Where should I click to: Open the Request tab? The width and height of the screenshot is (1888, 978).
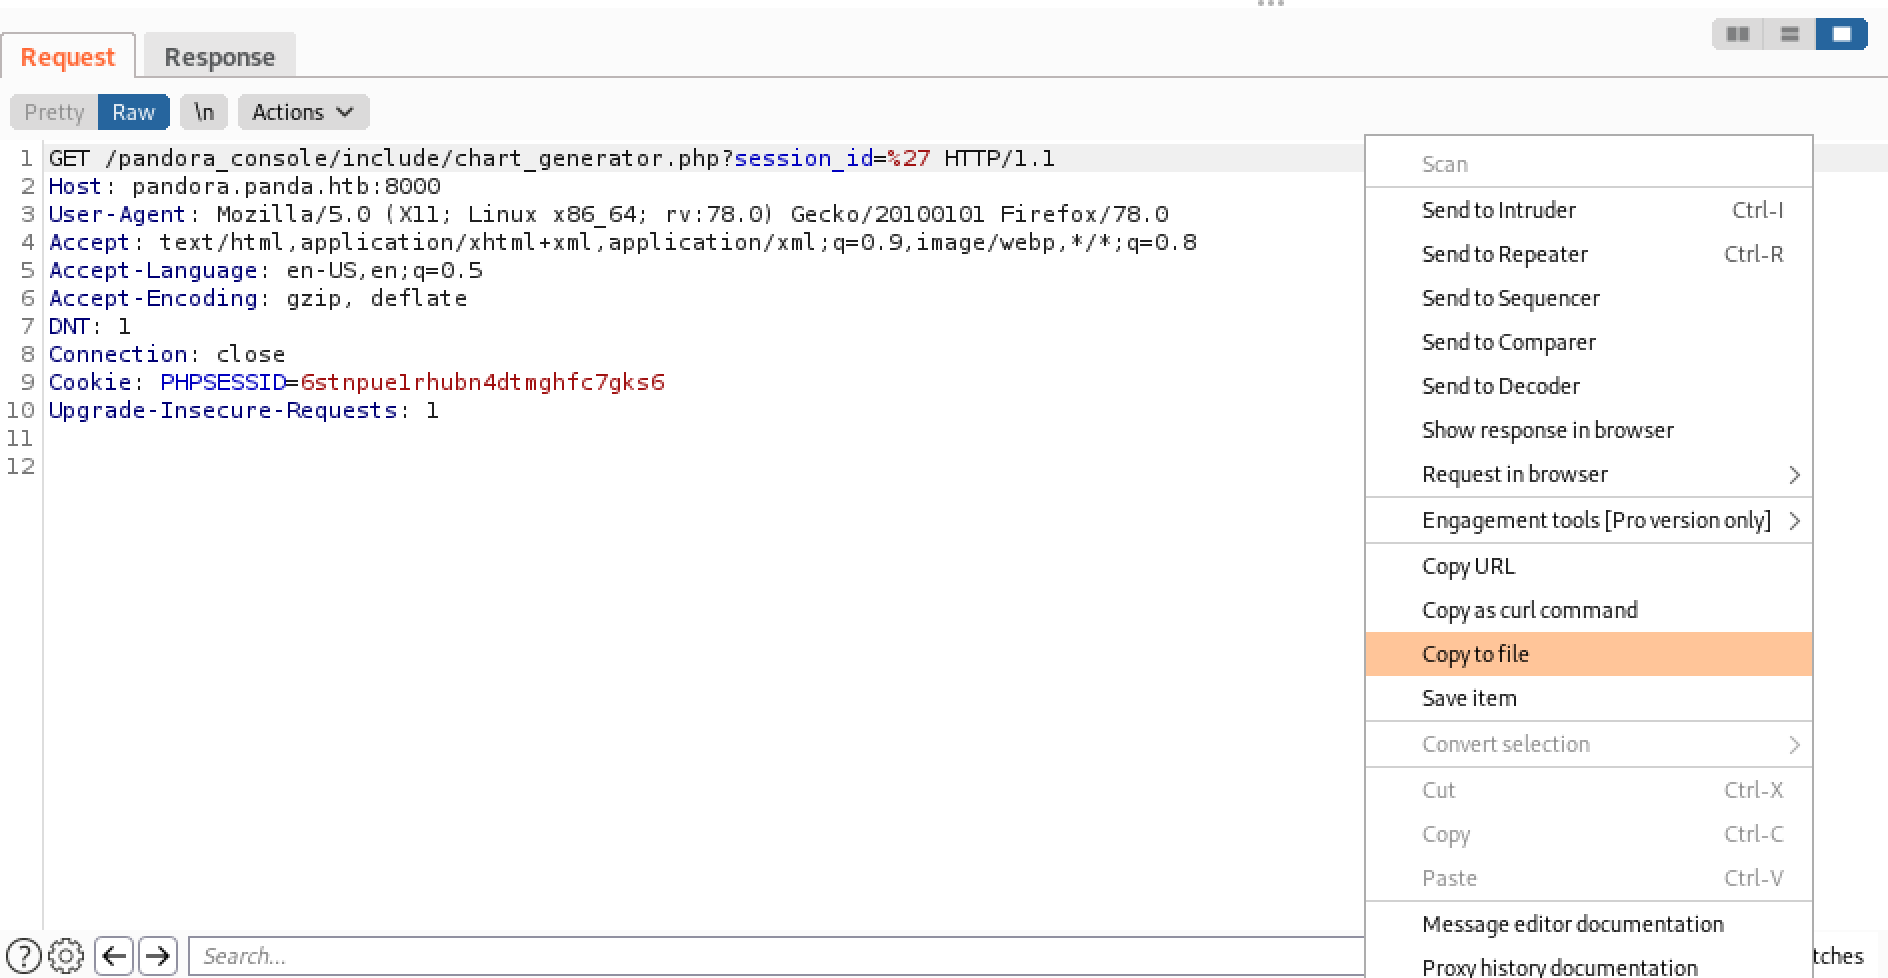click(68, 57)
